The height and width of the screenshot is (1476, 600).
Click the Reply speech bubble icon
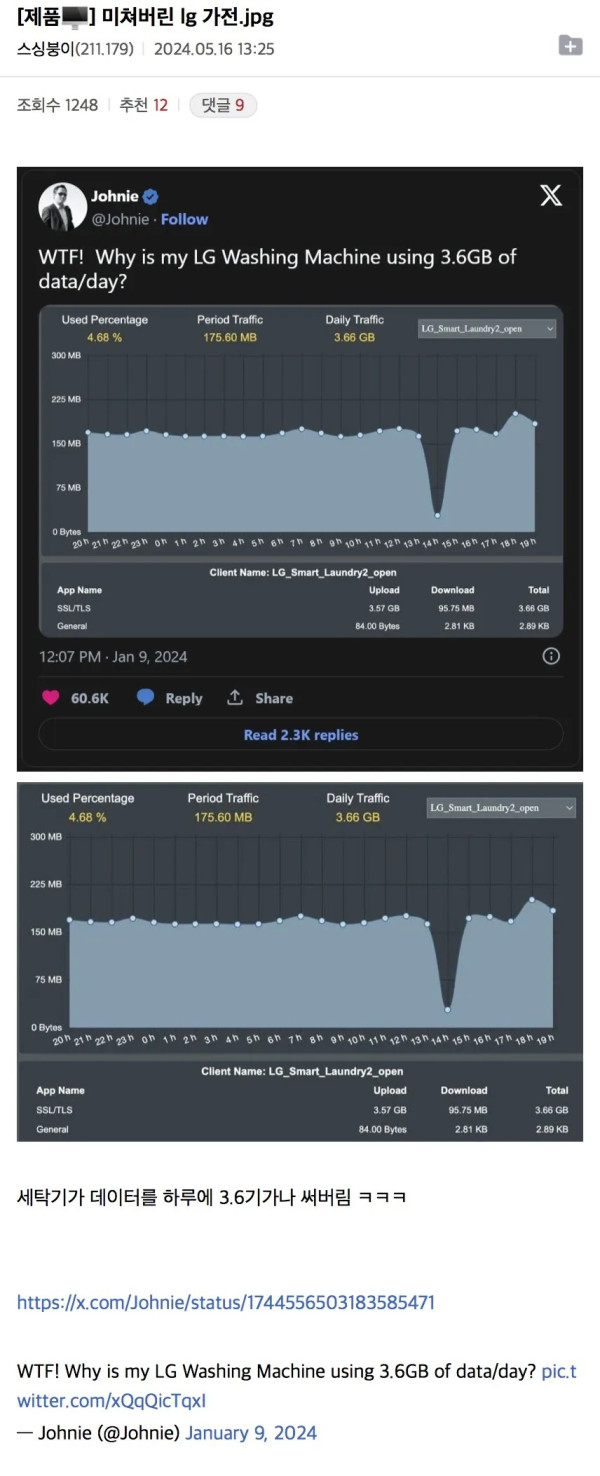click(146, 697)
